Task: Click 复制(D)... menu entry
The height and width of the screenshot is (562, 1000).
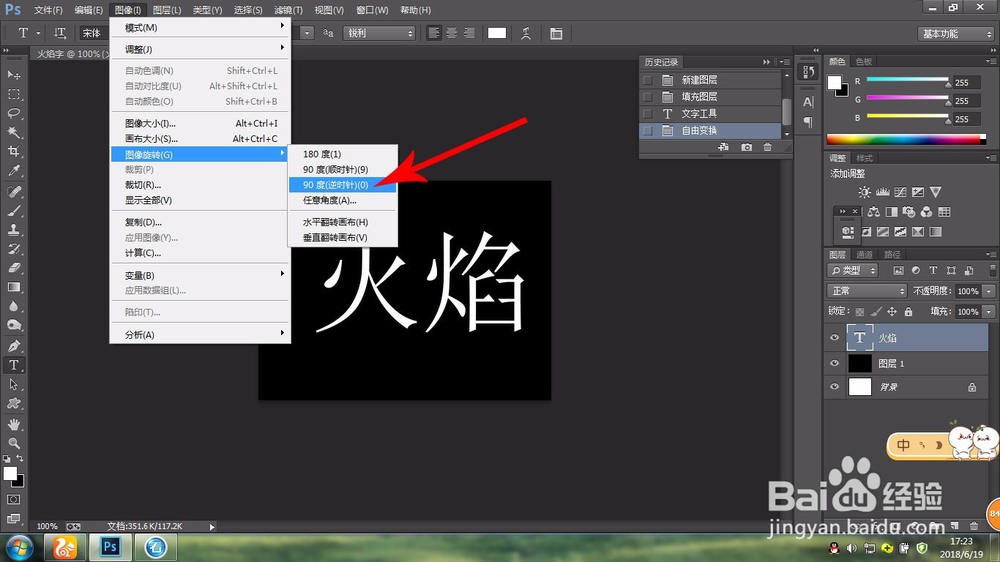Action: point(200,223)
